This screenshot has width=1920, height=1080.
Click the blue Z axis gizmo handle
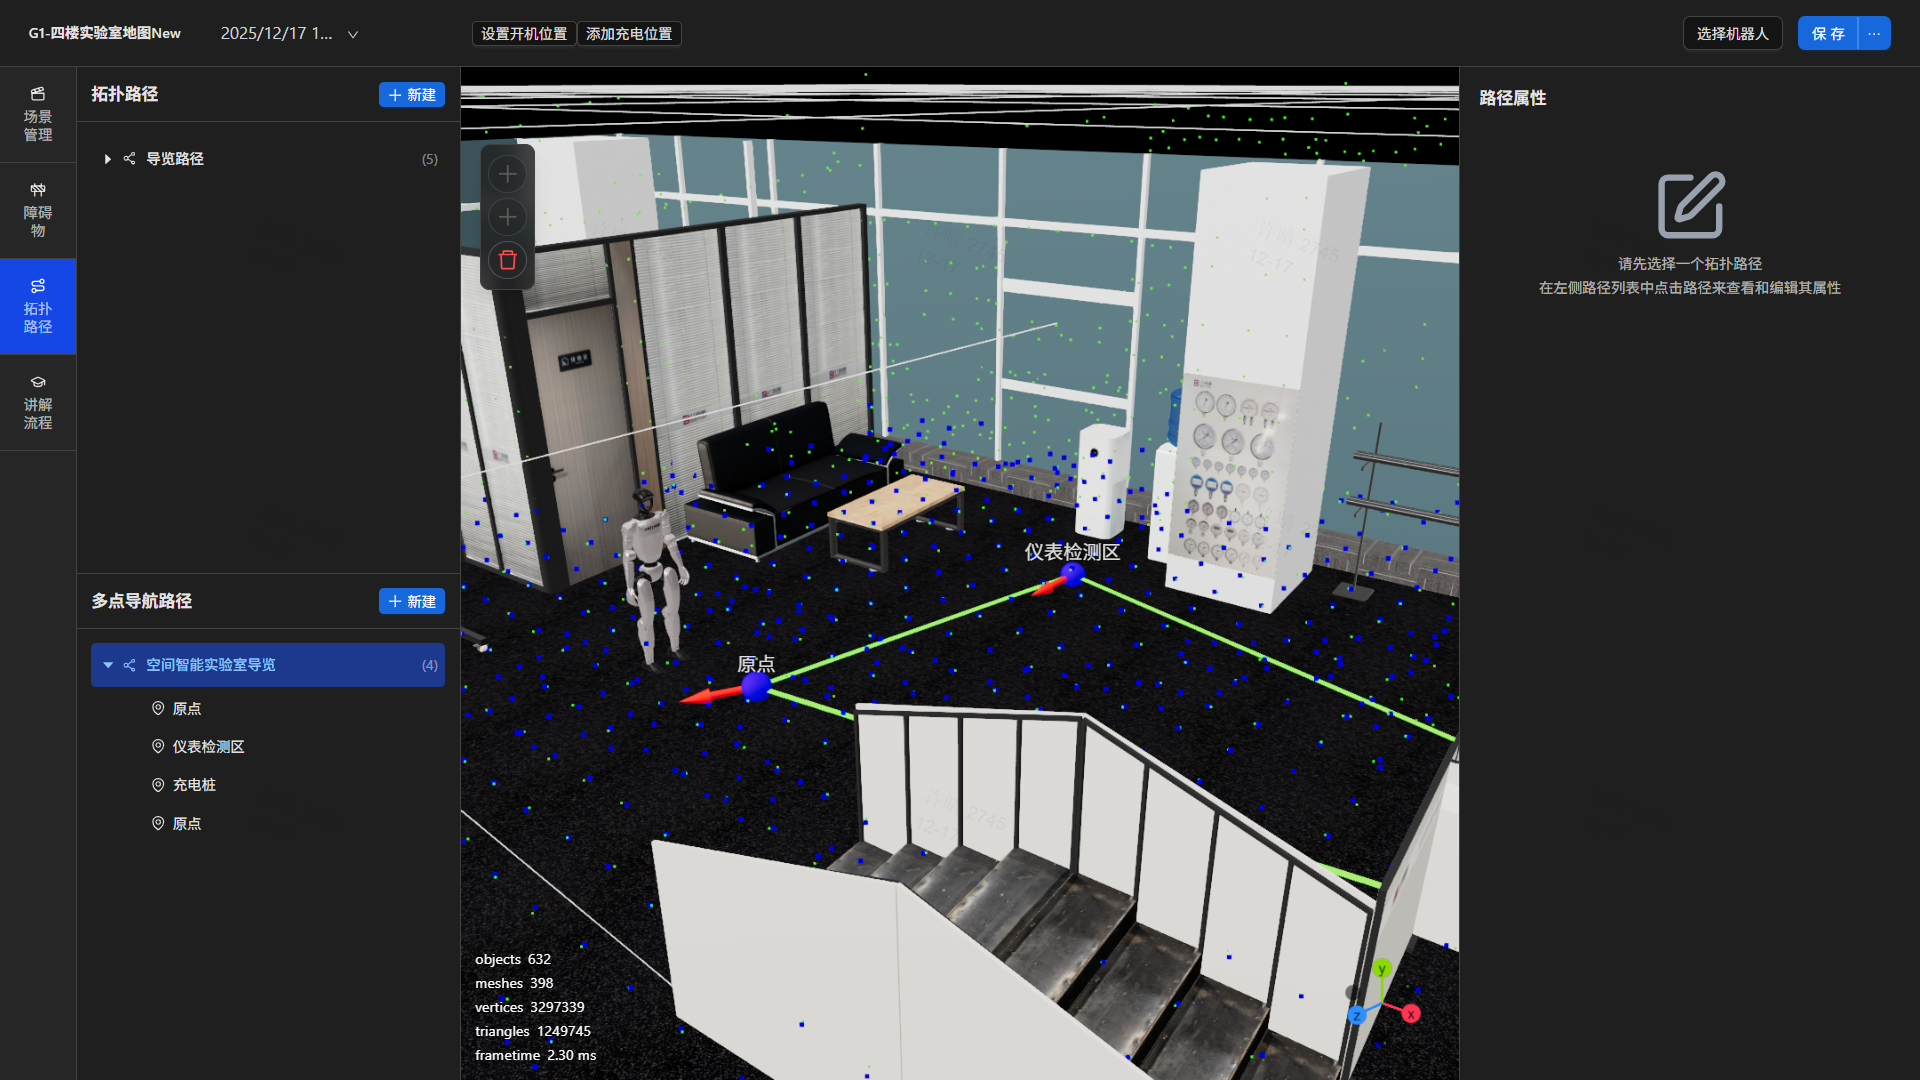(x=1357, y=1016)
